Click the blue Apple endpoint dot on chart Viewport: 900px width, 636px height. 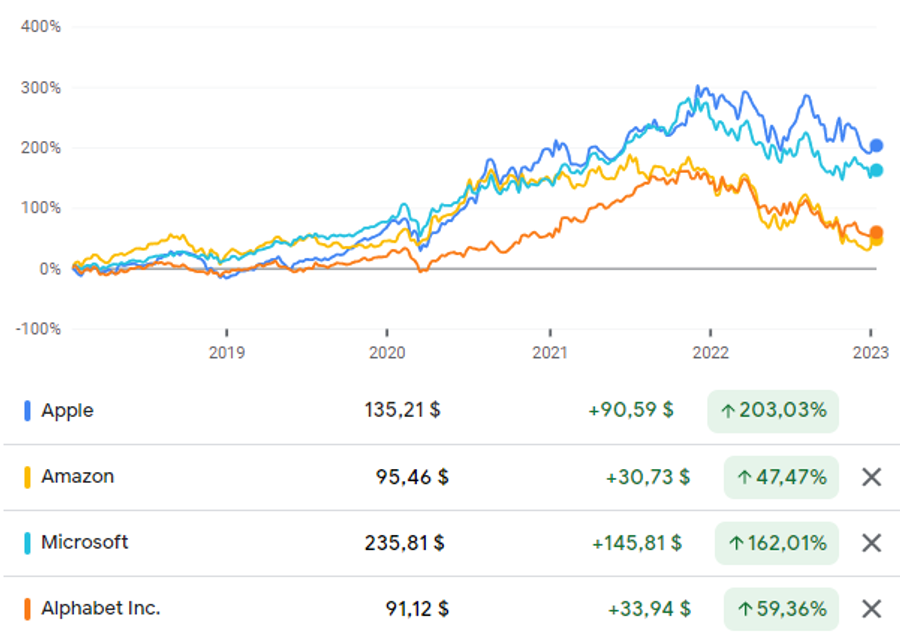pos(876,146)
